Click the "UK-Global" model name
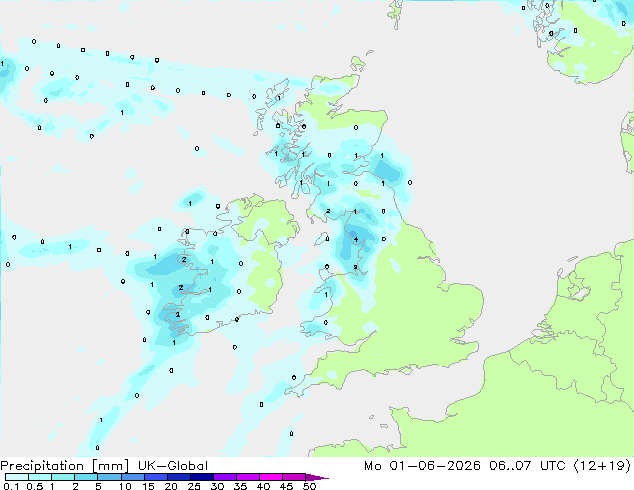Image resolution: width=634 pixels, height=490 pixels. (x=173, y=466)
